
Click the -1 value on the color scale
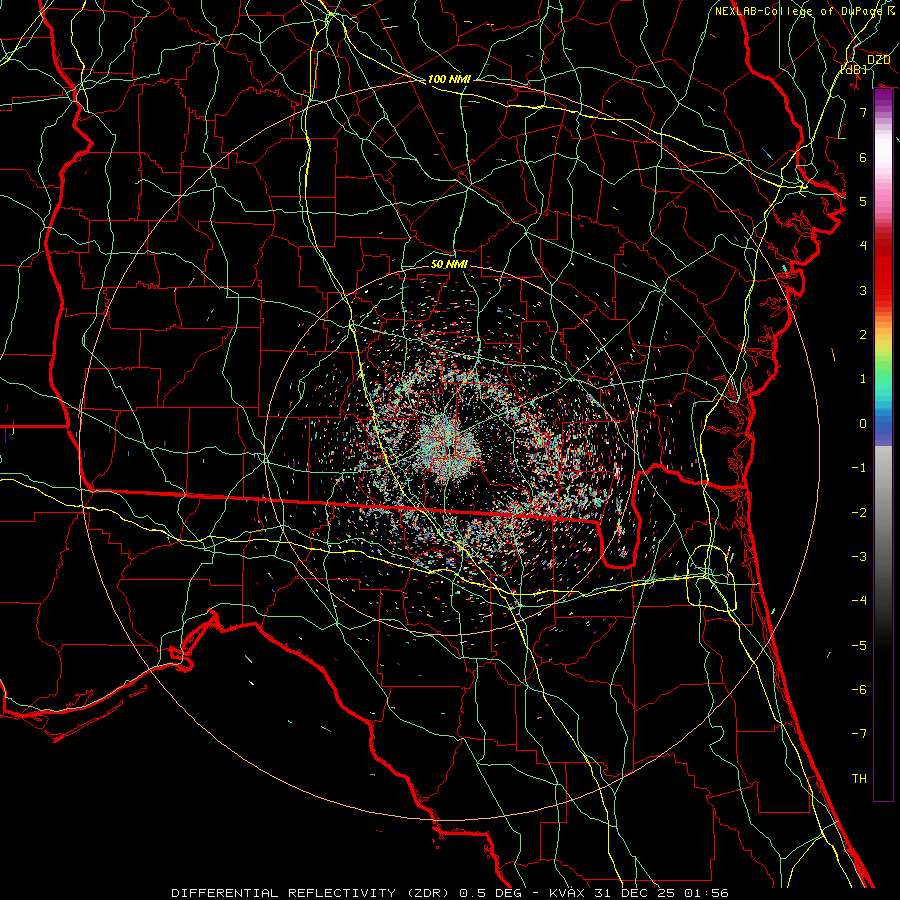tap(859, 468)
